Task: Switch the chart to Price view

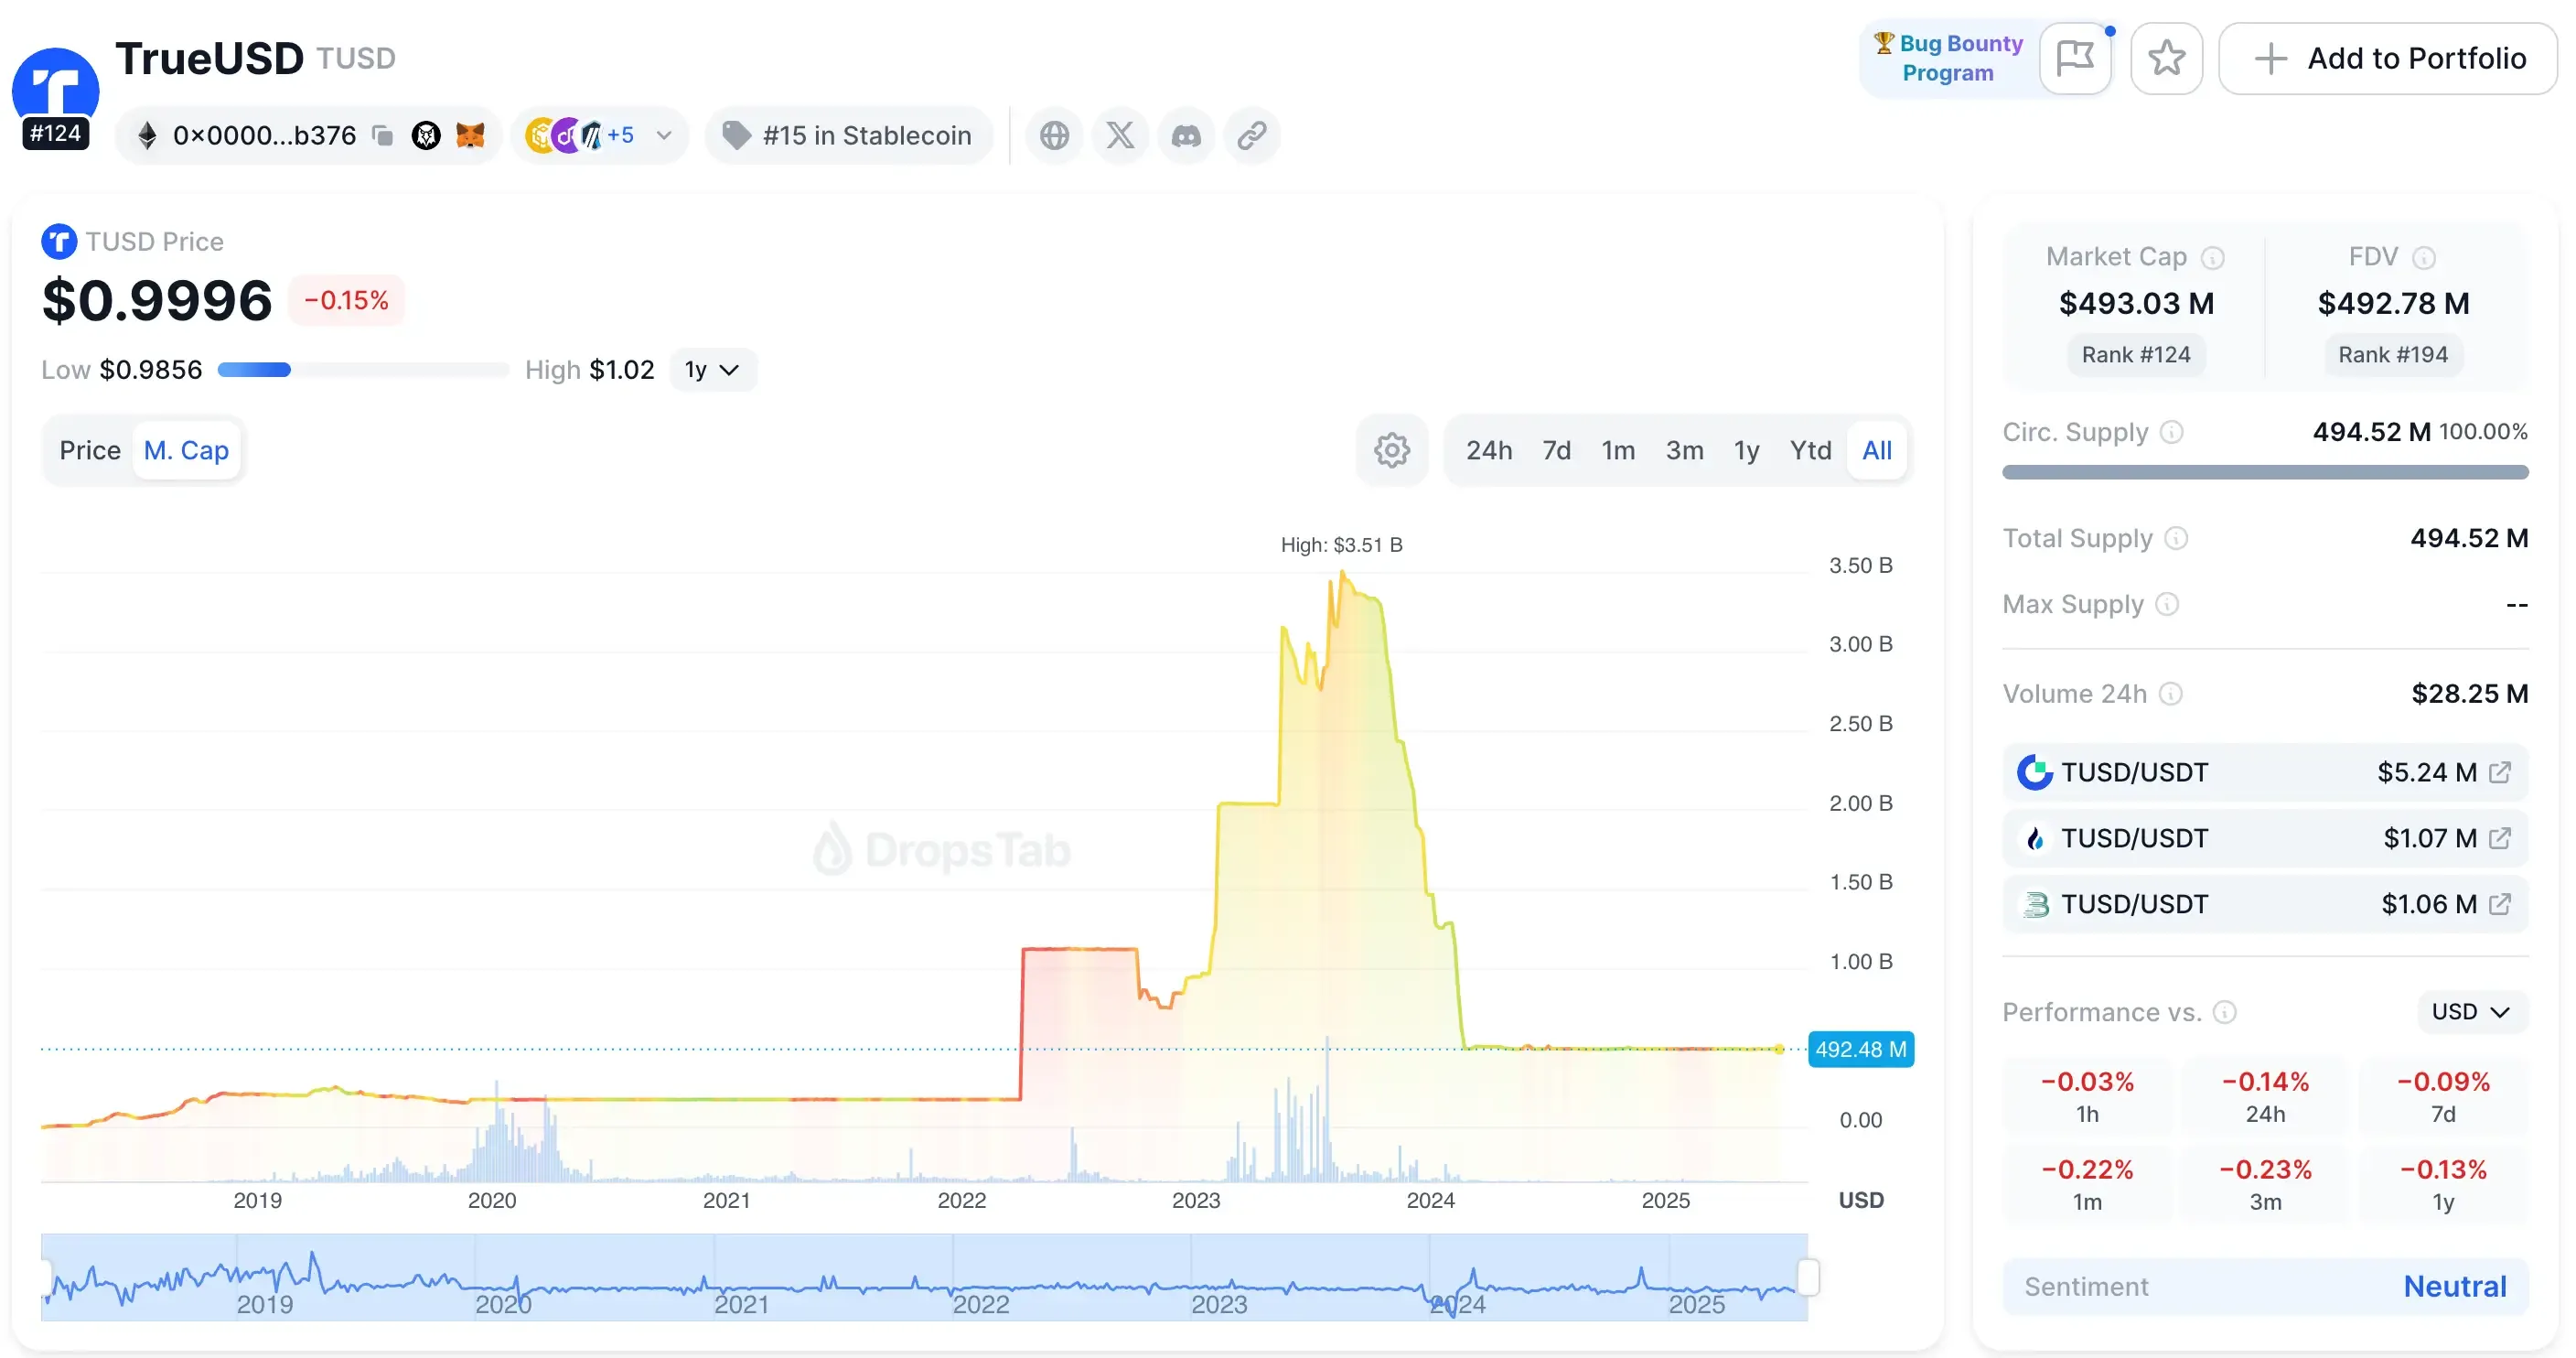Action: pos(90,450)
